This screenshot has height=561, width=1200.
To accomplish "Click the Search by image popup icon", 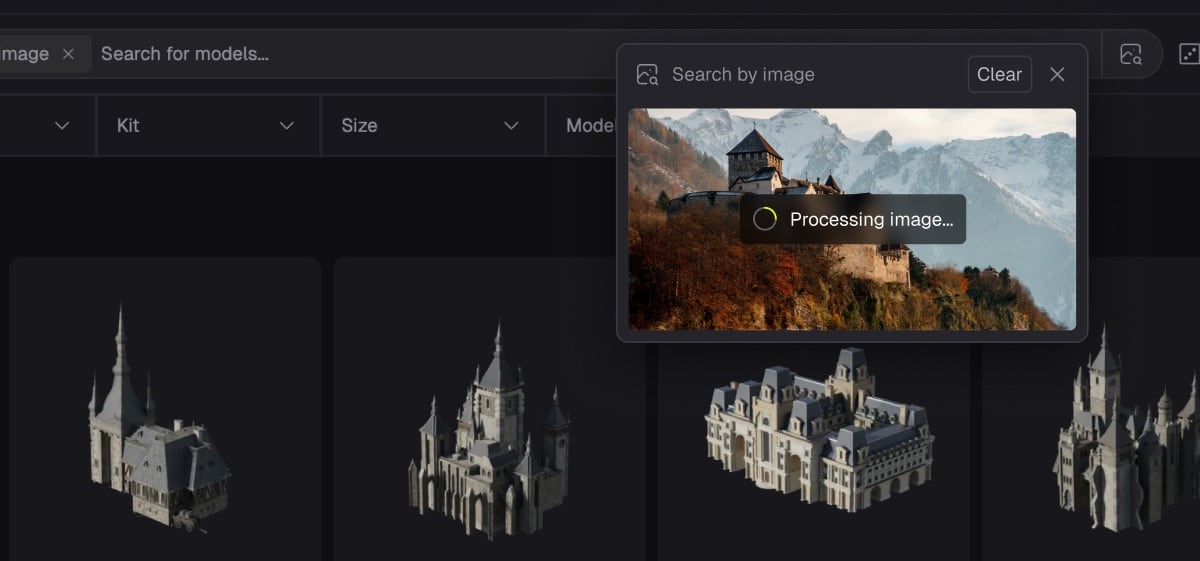I will (x=647, y=75).
